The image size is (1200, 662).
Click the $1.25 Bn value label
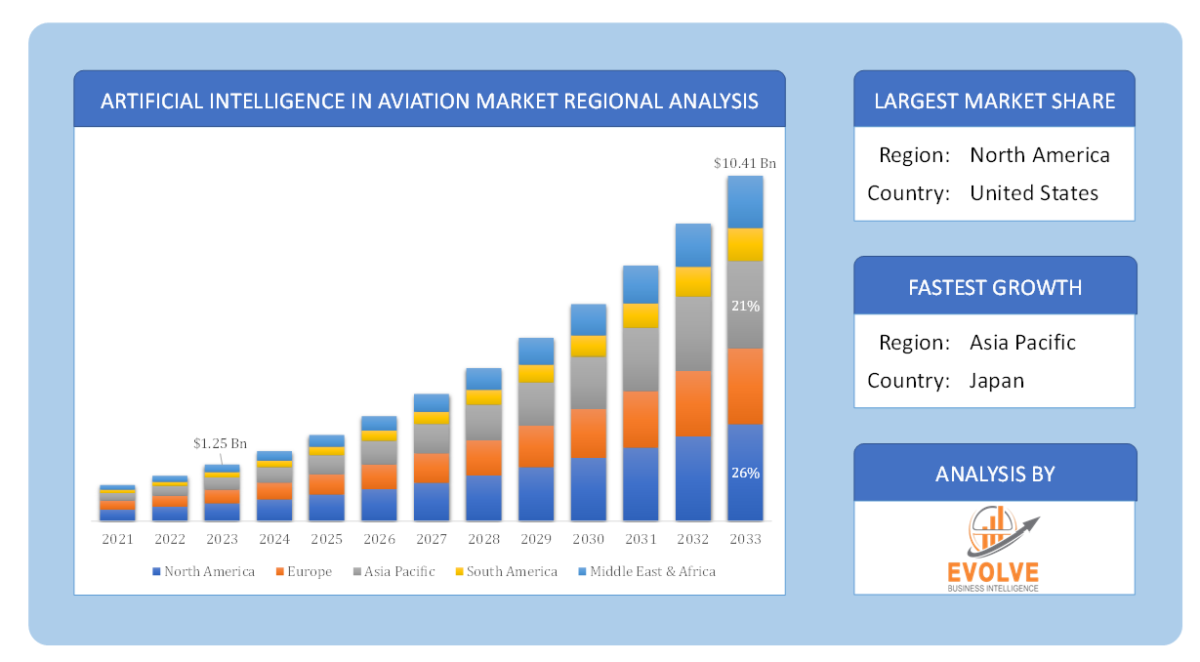click(218, 443)
